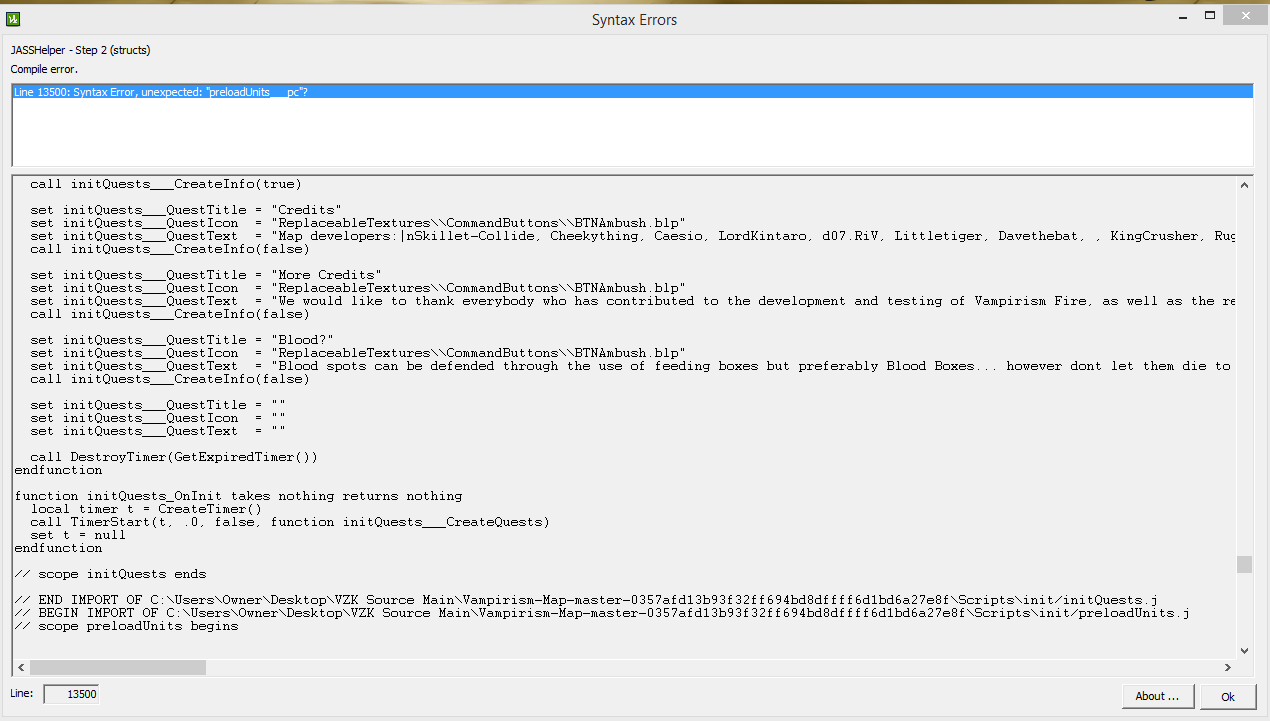Click the 'Compile error.' label
This screenshot has height=721, width=1270.
44,70
